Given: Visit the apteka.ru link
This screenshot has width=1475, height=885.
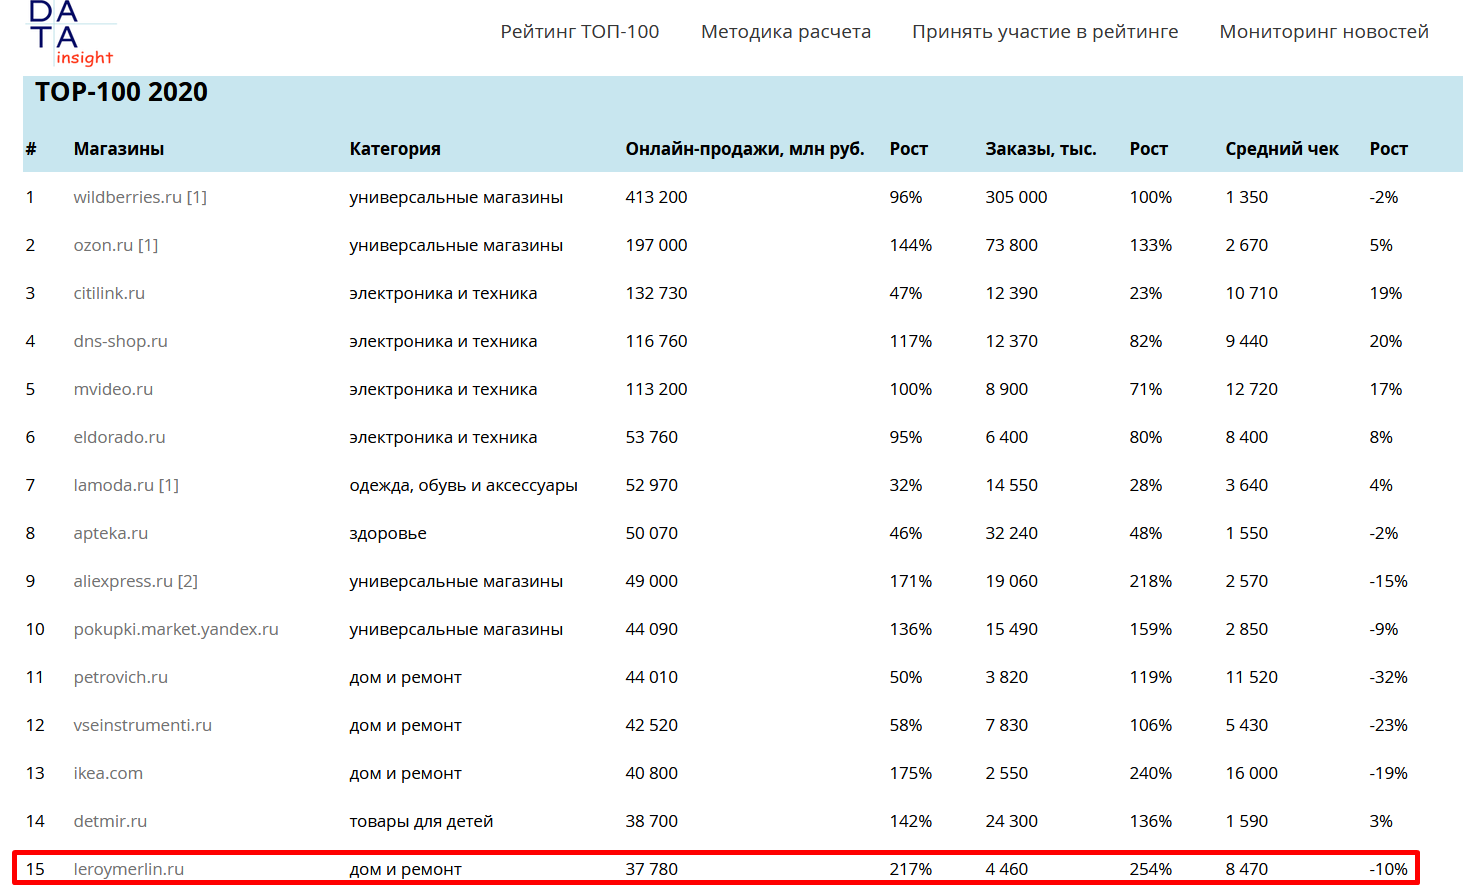Looking at the screenshot, I should (110, 533).
